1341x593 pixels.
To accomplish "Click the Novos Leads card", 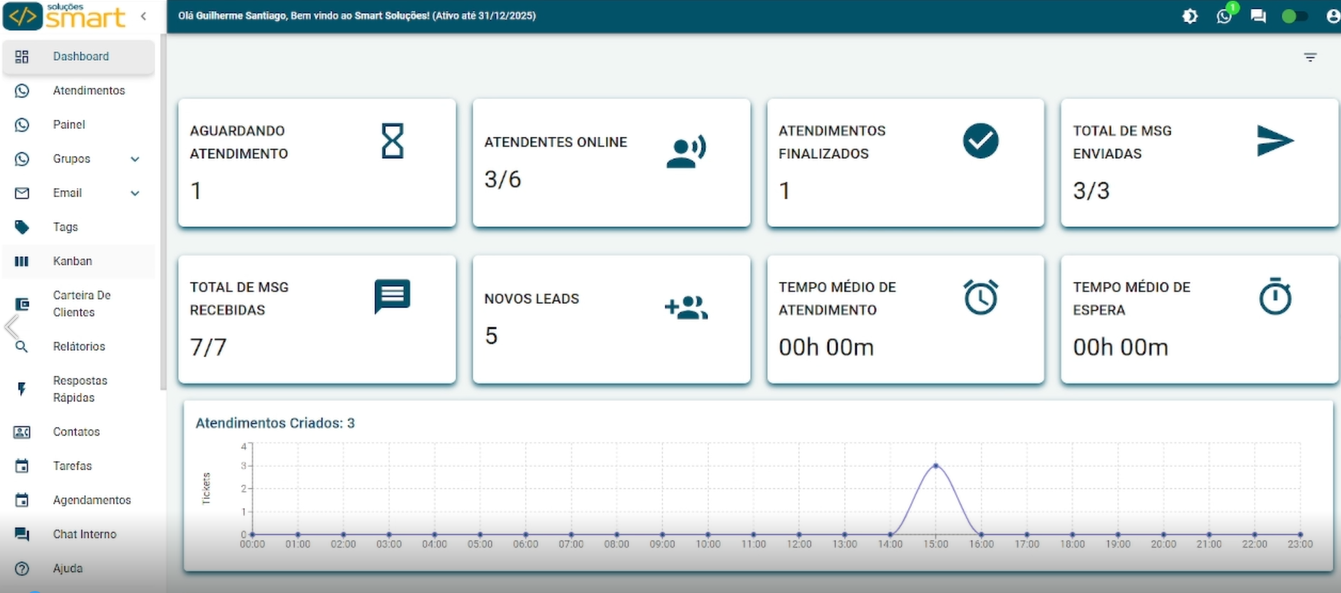I will click(611, 319).
